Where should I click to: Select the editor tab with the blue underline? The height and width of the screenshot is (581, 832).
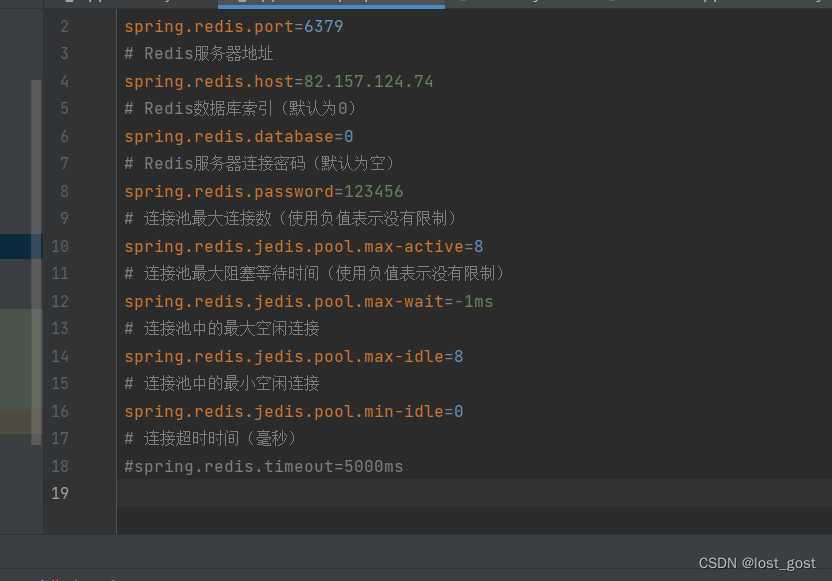330,4
